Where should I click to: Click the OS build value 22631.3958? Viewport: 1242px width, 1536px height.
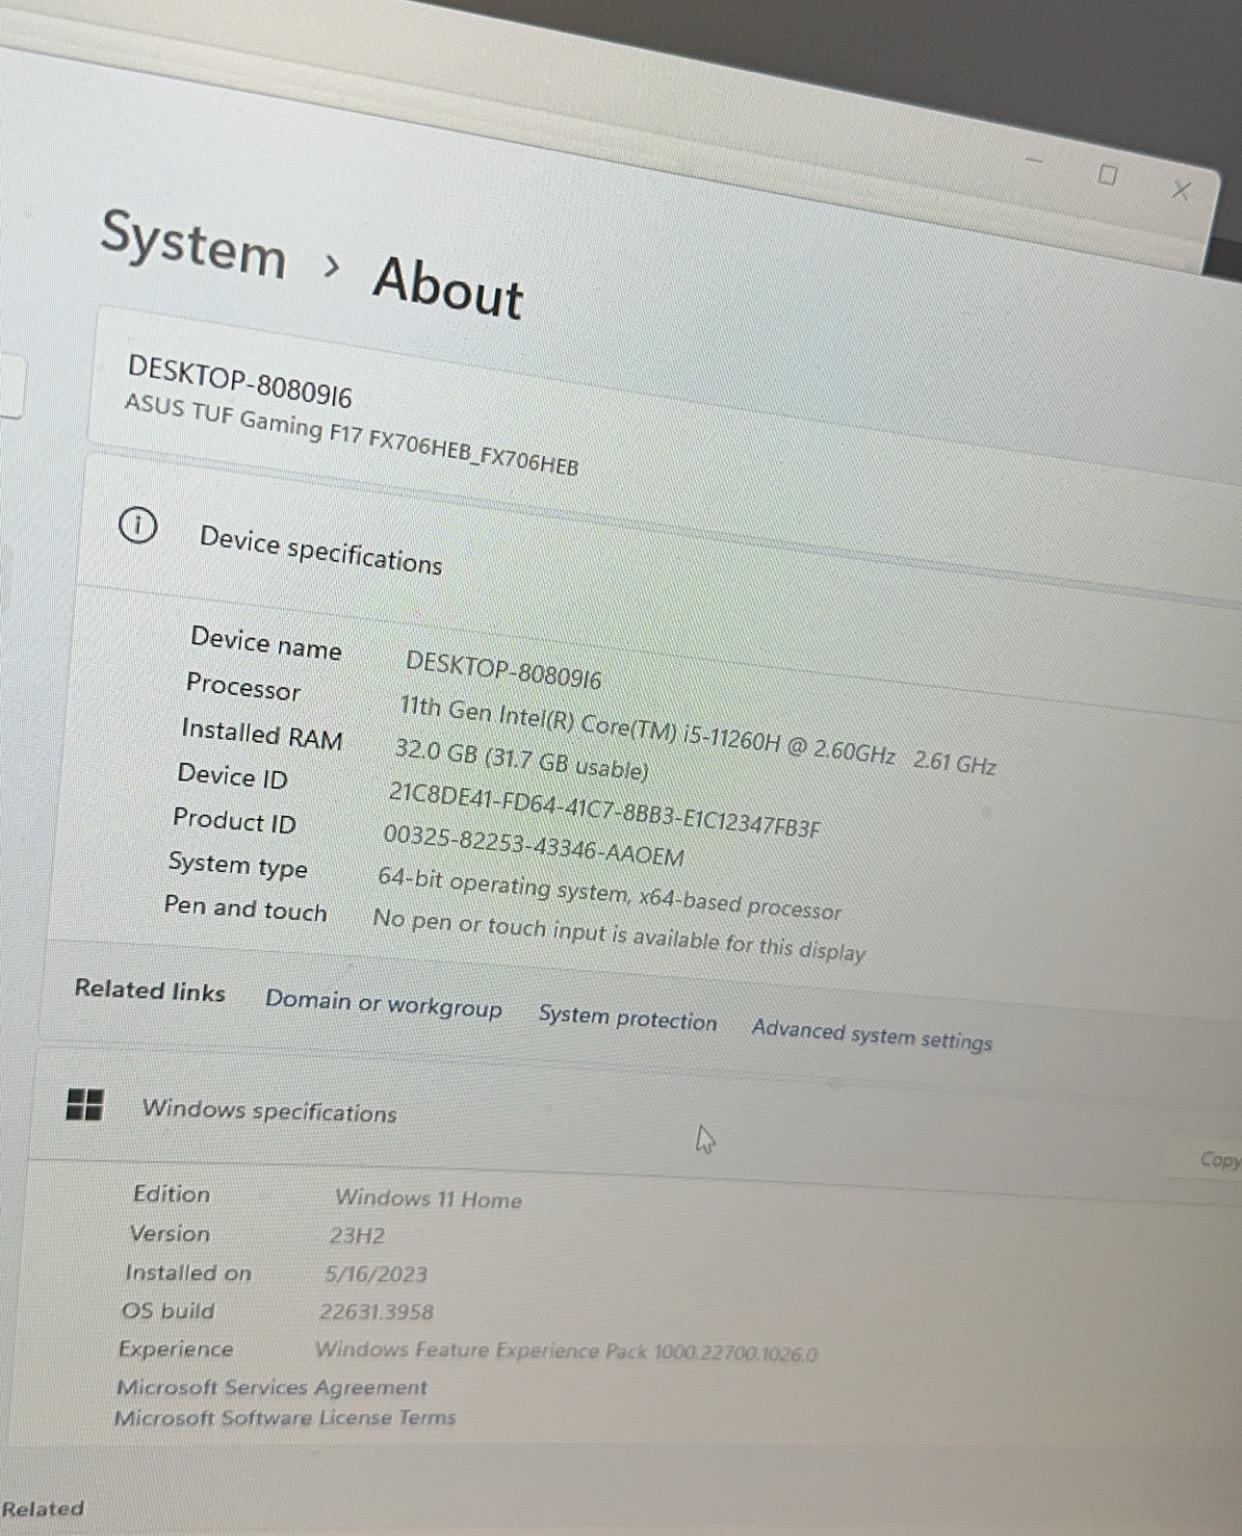376,1312
